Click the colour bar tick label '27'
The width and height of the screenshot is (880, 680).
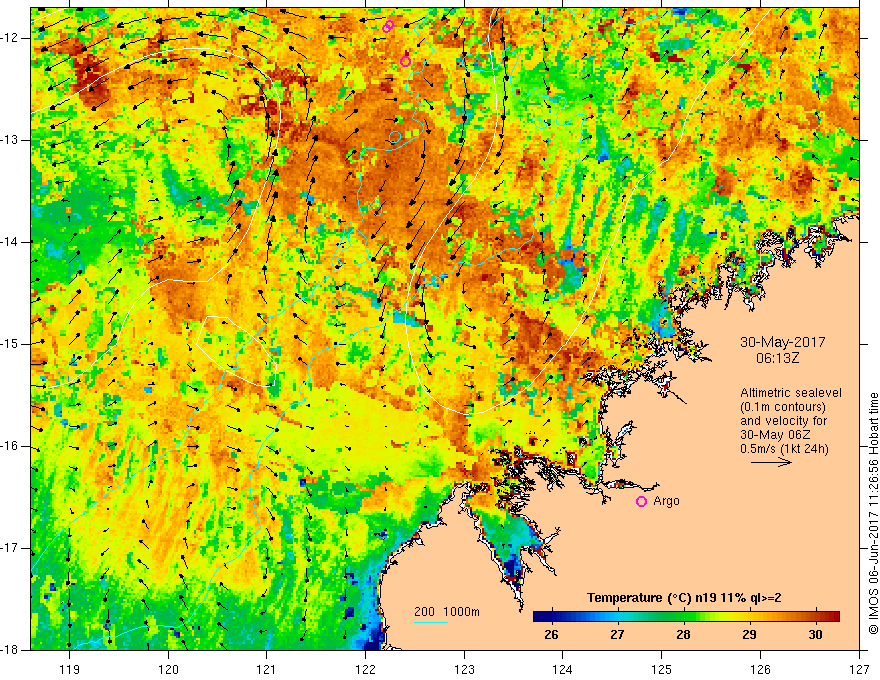coord(617,635)
